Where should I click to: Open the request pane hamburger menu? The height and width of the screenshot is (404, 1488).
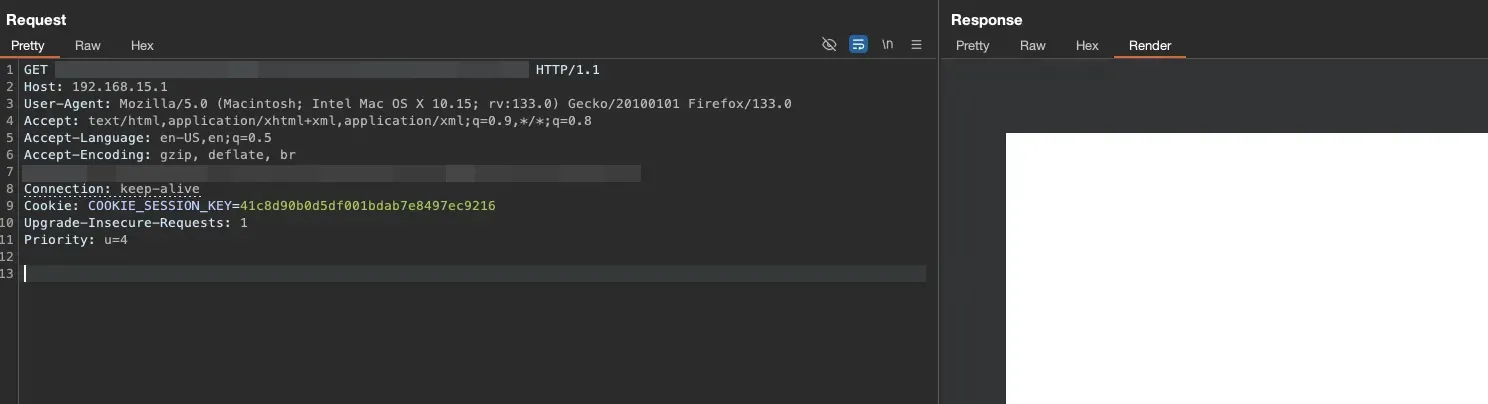click(x=916, y=45)
